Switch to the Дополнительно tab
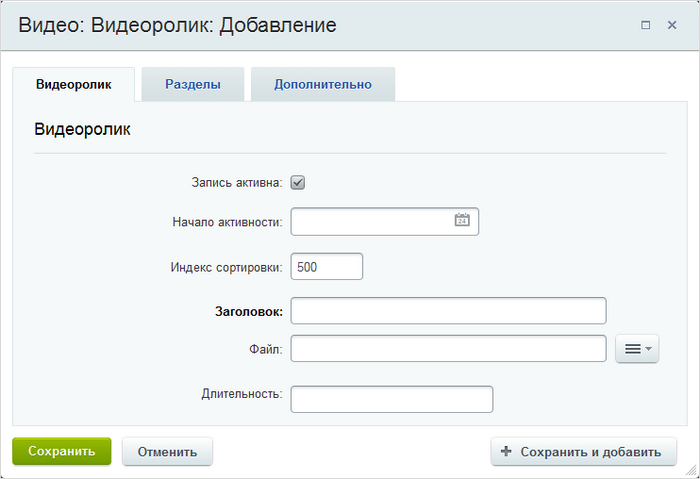700x479 pixels. coord(323,84)
